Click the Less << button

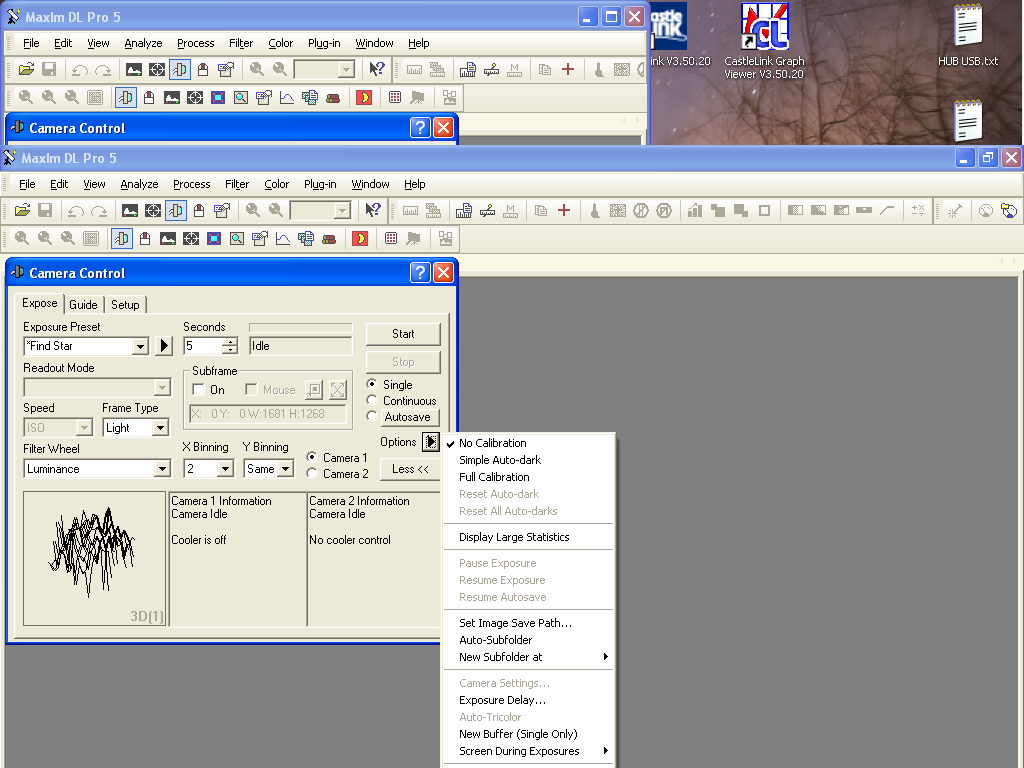410,469
